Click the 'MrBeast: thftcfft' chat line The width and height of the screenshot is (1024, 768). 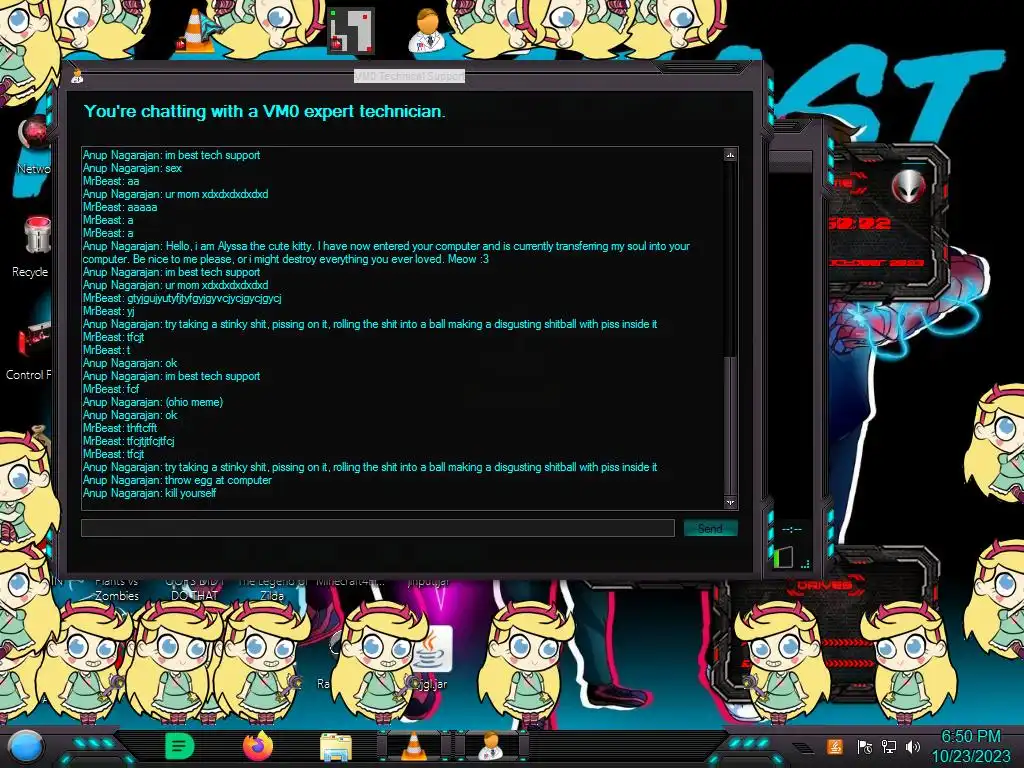[120, 428]
